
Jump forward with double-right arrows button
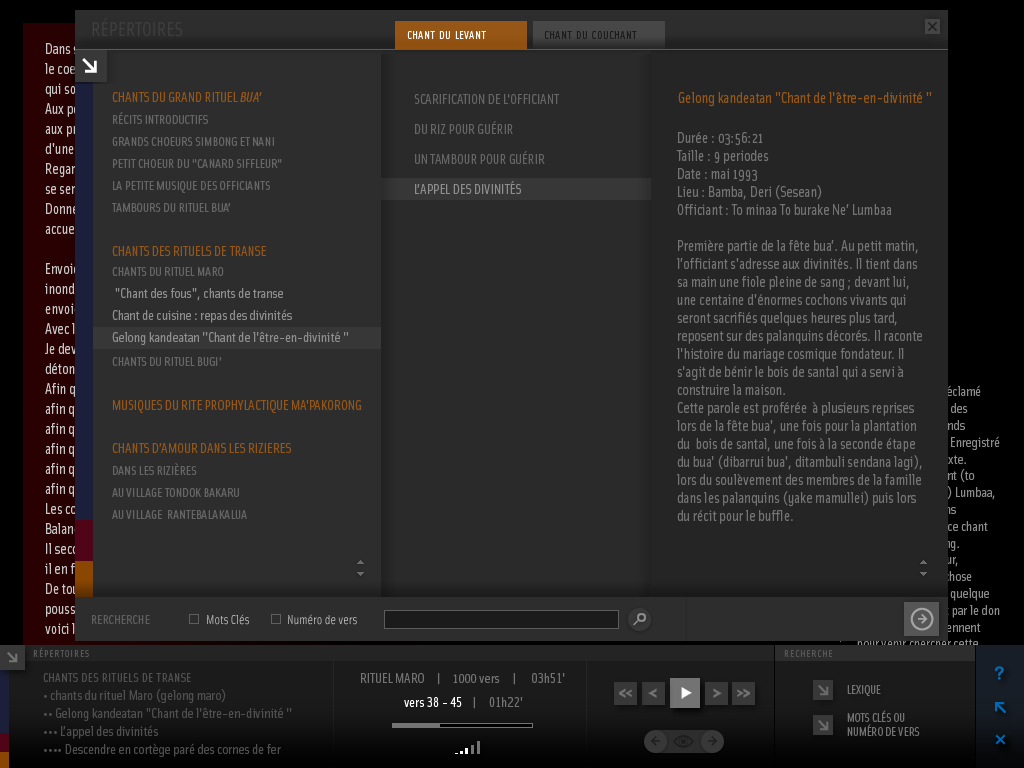click(x=743, y=693)
